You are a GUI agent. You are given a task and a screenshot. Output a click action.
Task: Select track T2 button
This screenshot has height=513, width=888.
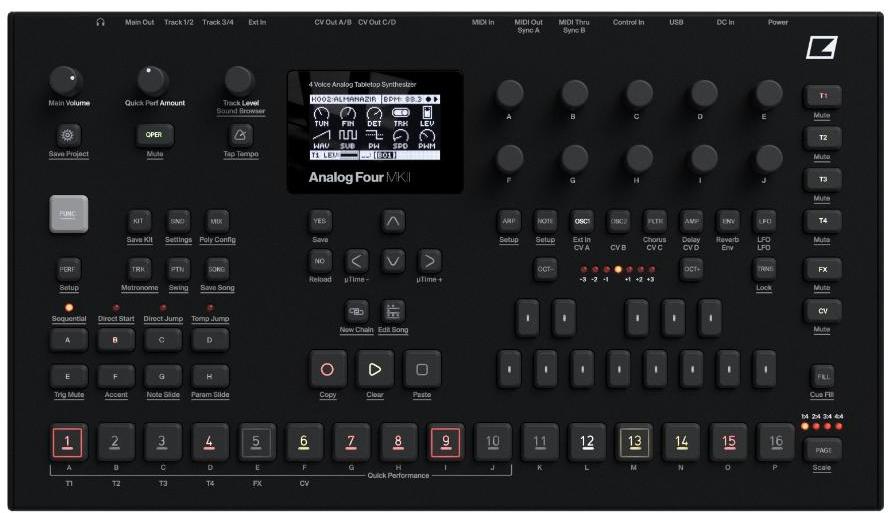point(822,138)
